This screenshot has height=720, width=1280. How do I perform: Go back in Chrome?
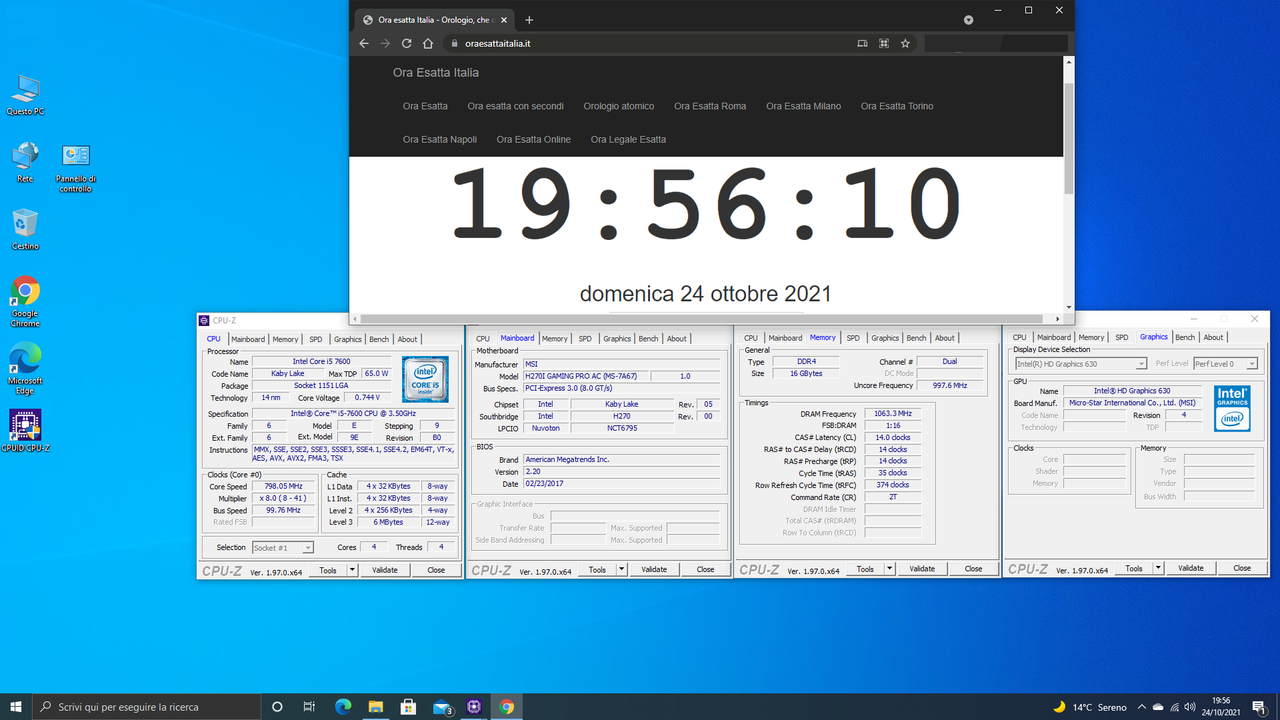[x=364, y=43]
